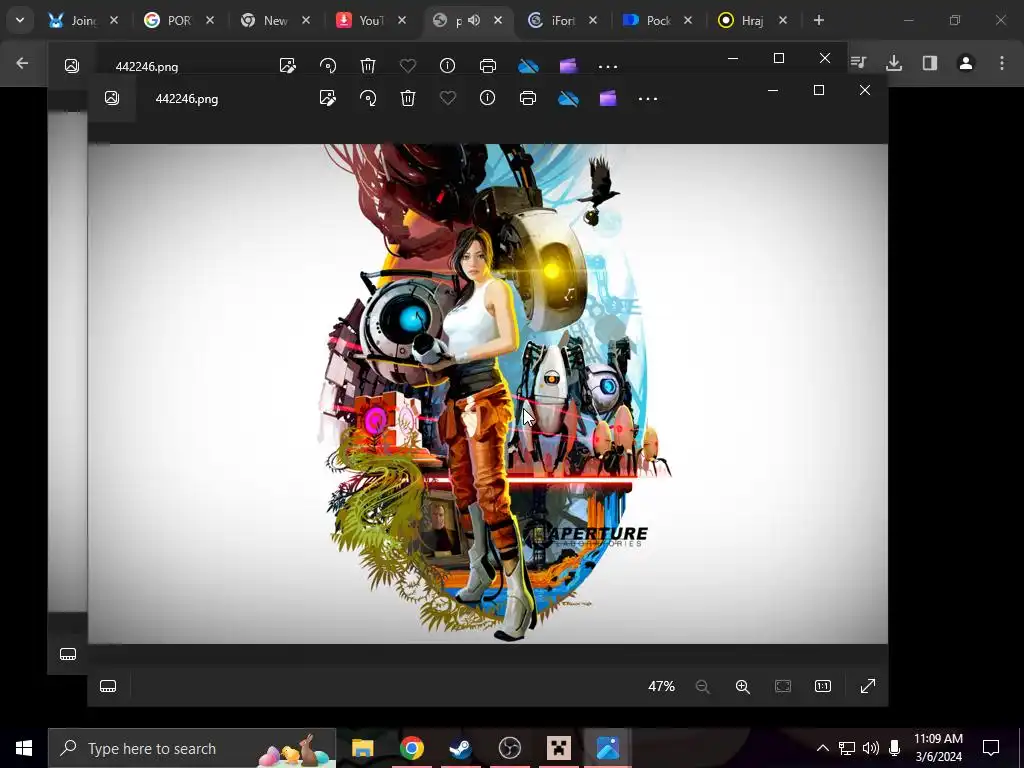Open a new Chrome tab

tap(818, 20)
